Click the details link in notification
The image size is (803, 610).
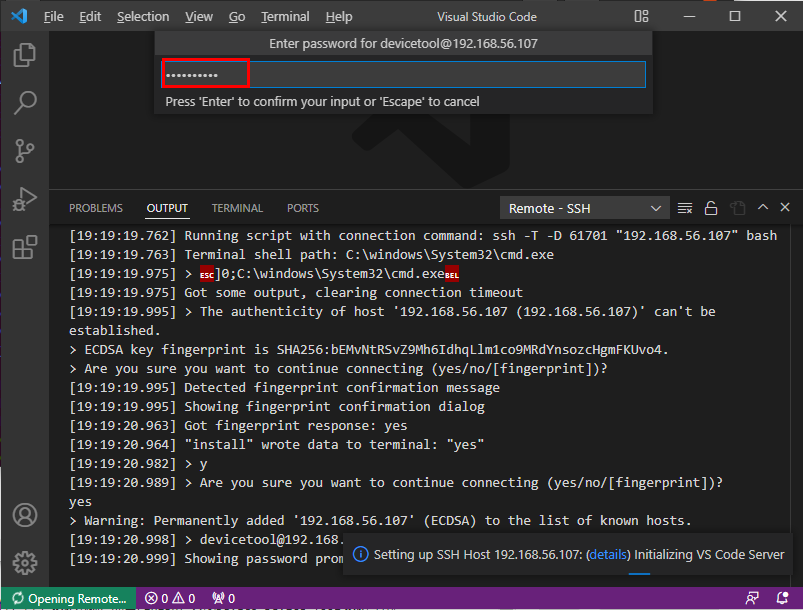tap(608, 555)
